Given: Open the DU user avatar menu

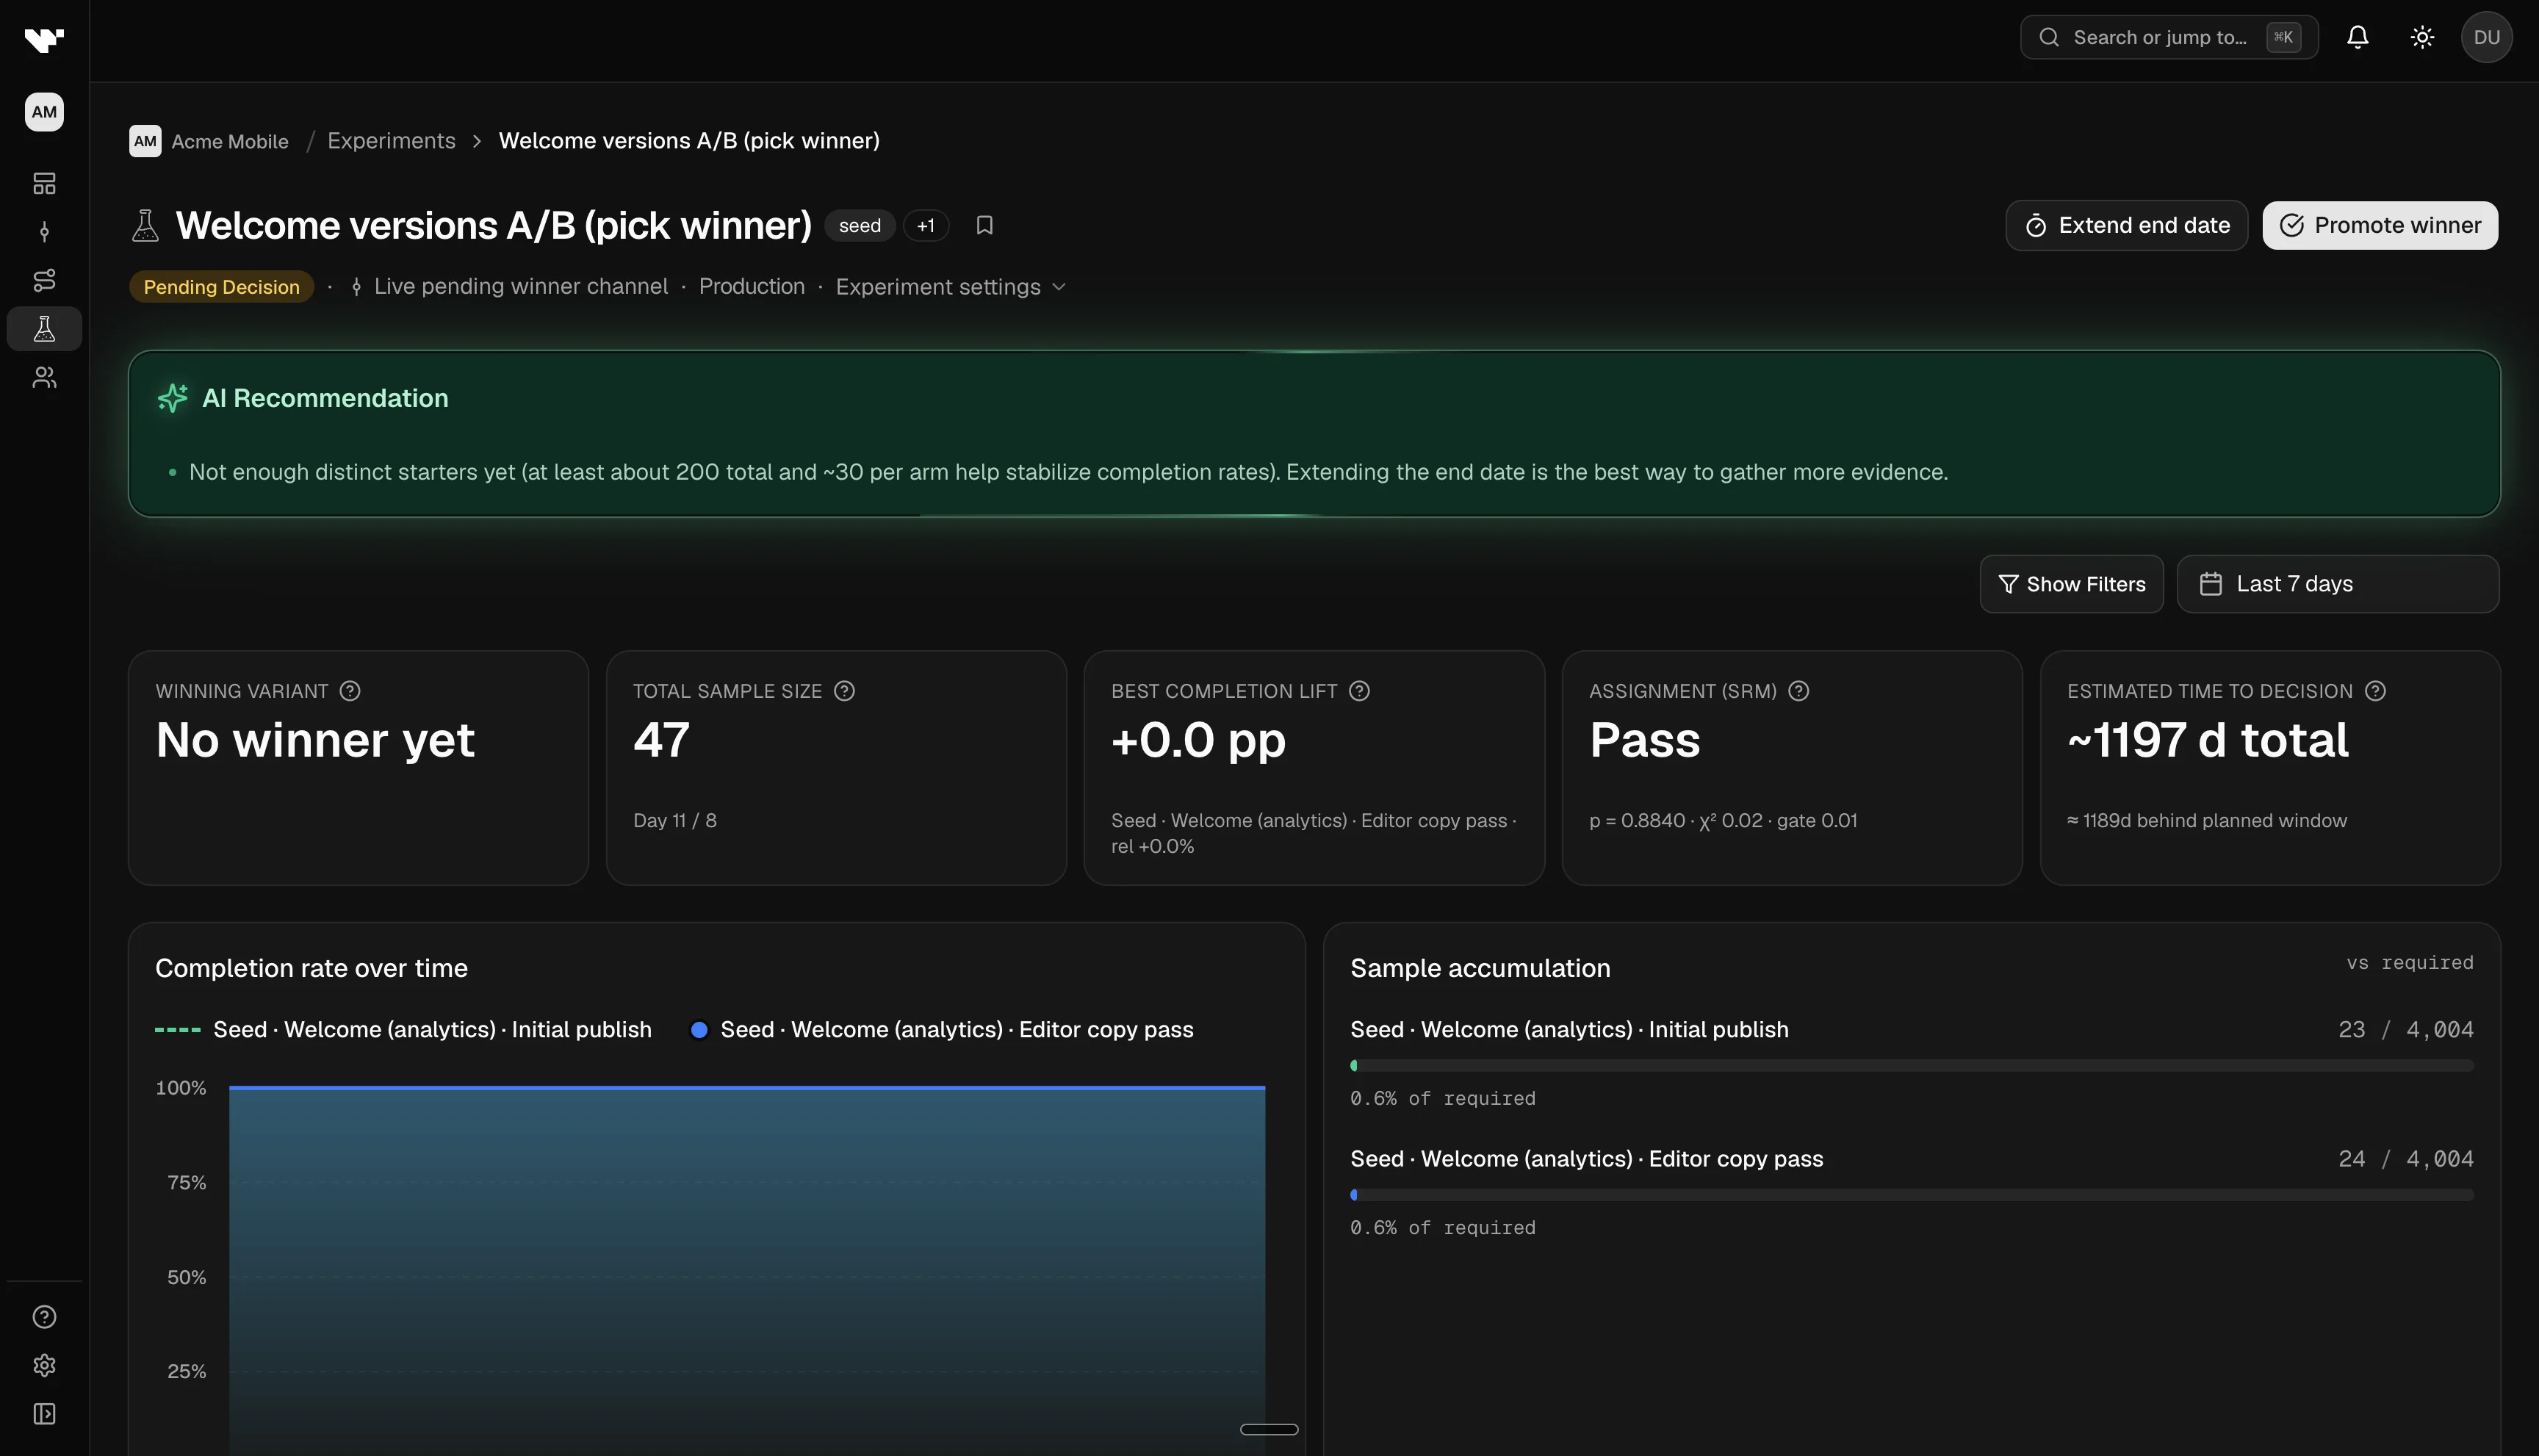Looking at the screenshot, I should [2486, 38].
